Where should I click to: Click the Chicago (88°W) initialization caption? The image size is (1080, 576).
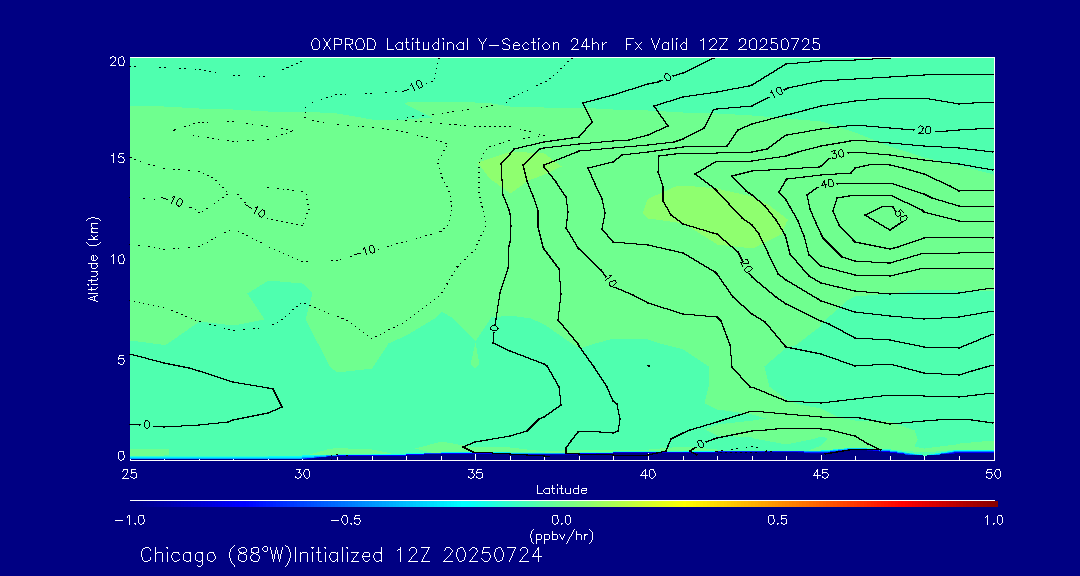(341, 555)
